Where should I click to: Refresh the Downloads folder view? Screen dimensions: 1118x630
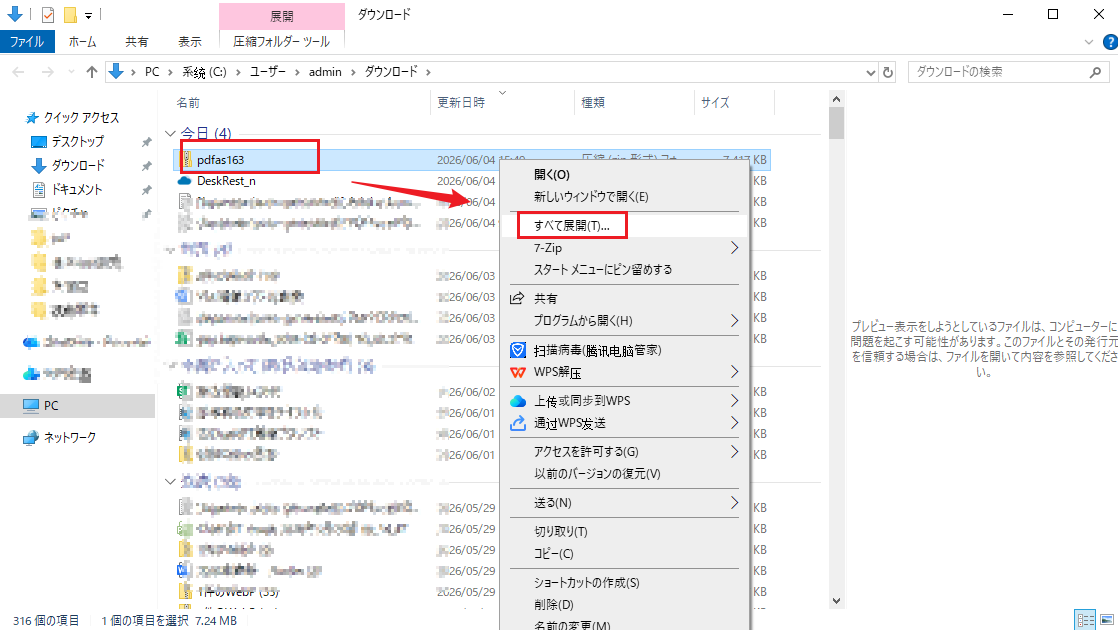[x=888, y=72]
